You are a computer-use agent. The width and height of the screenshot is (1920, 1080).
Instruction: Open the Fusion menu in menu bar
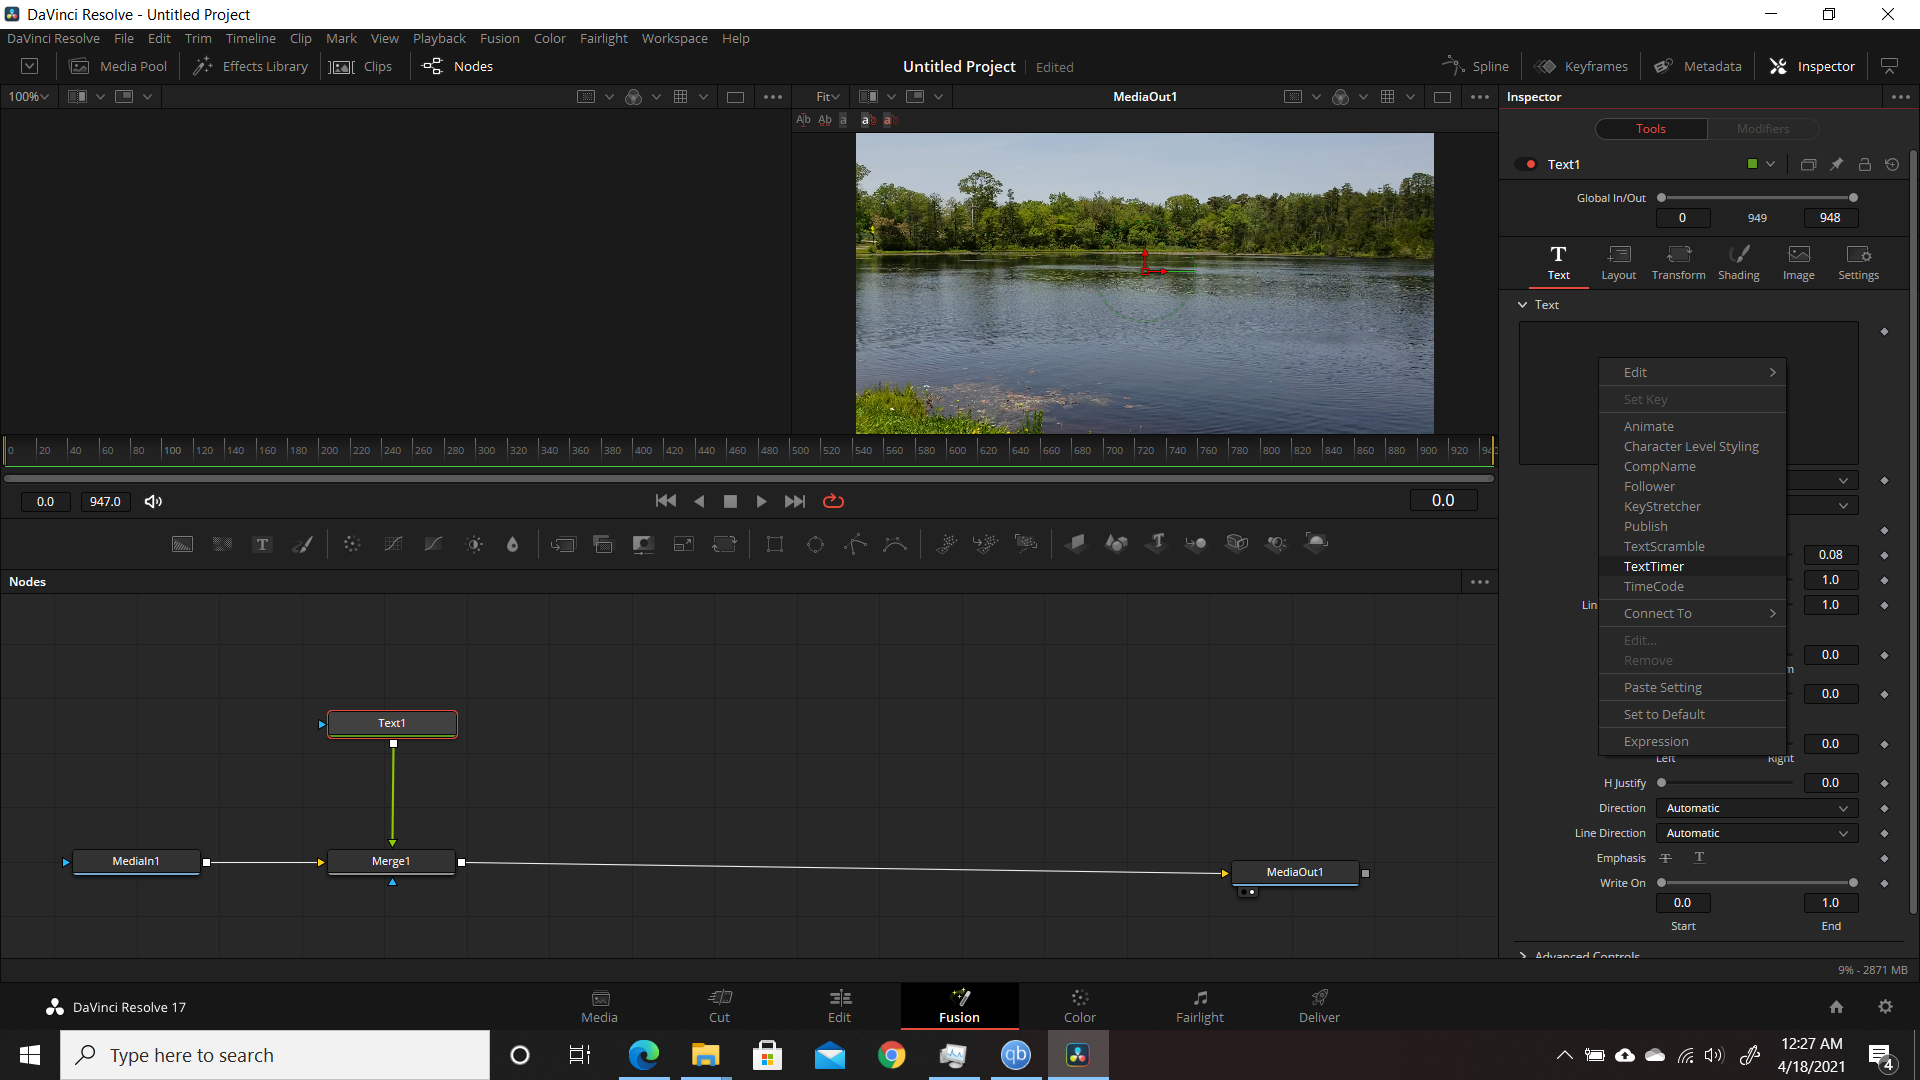(499, 38)
